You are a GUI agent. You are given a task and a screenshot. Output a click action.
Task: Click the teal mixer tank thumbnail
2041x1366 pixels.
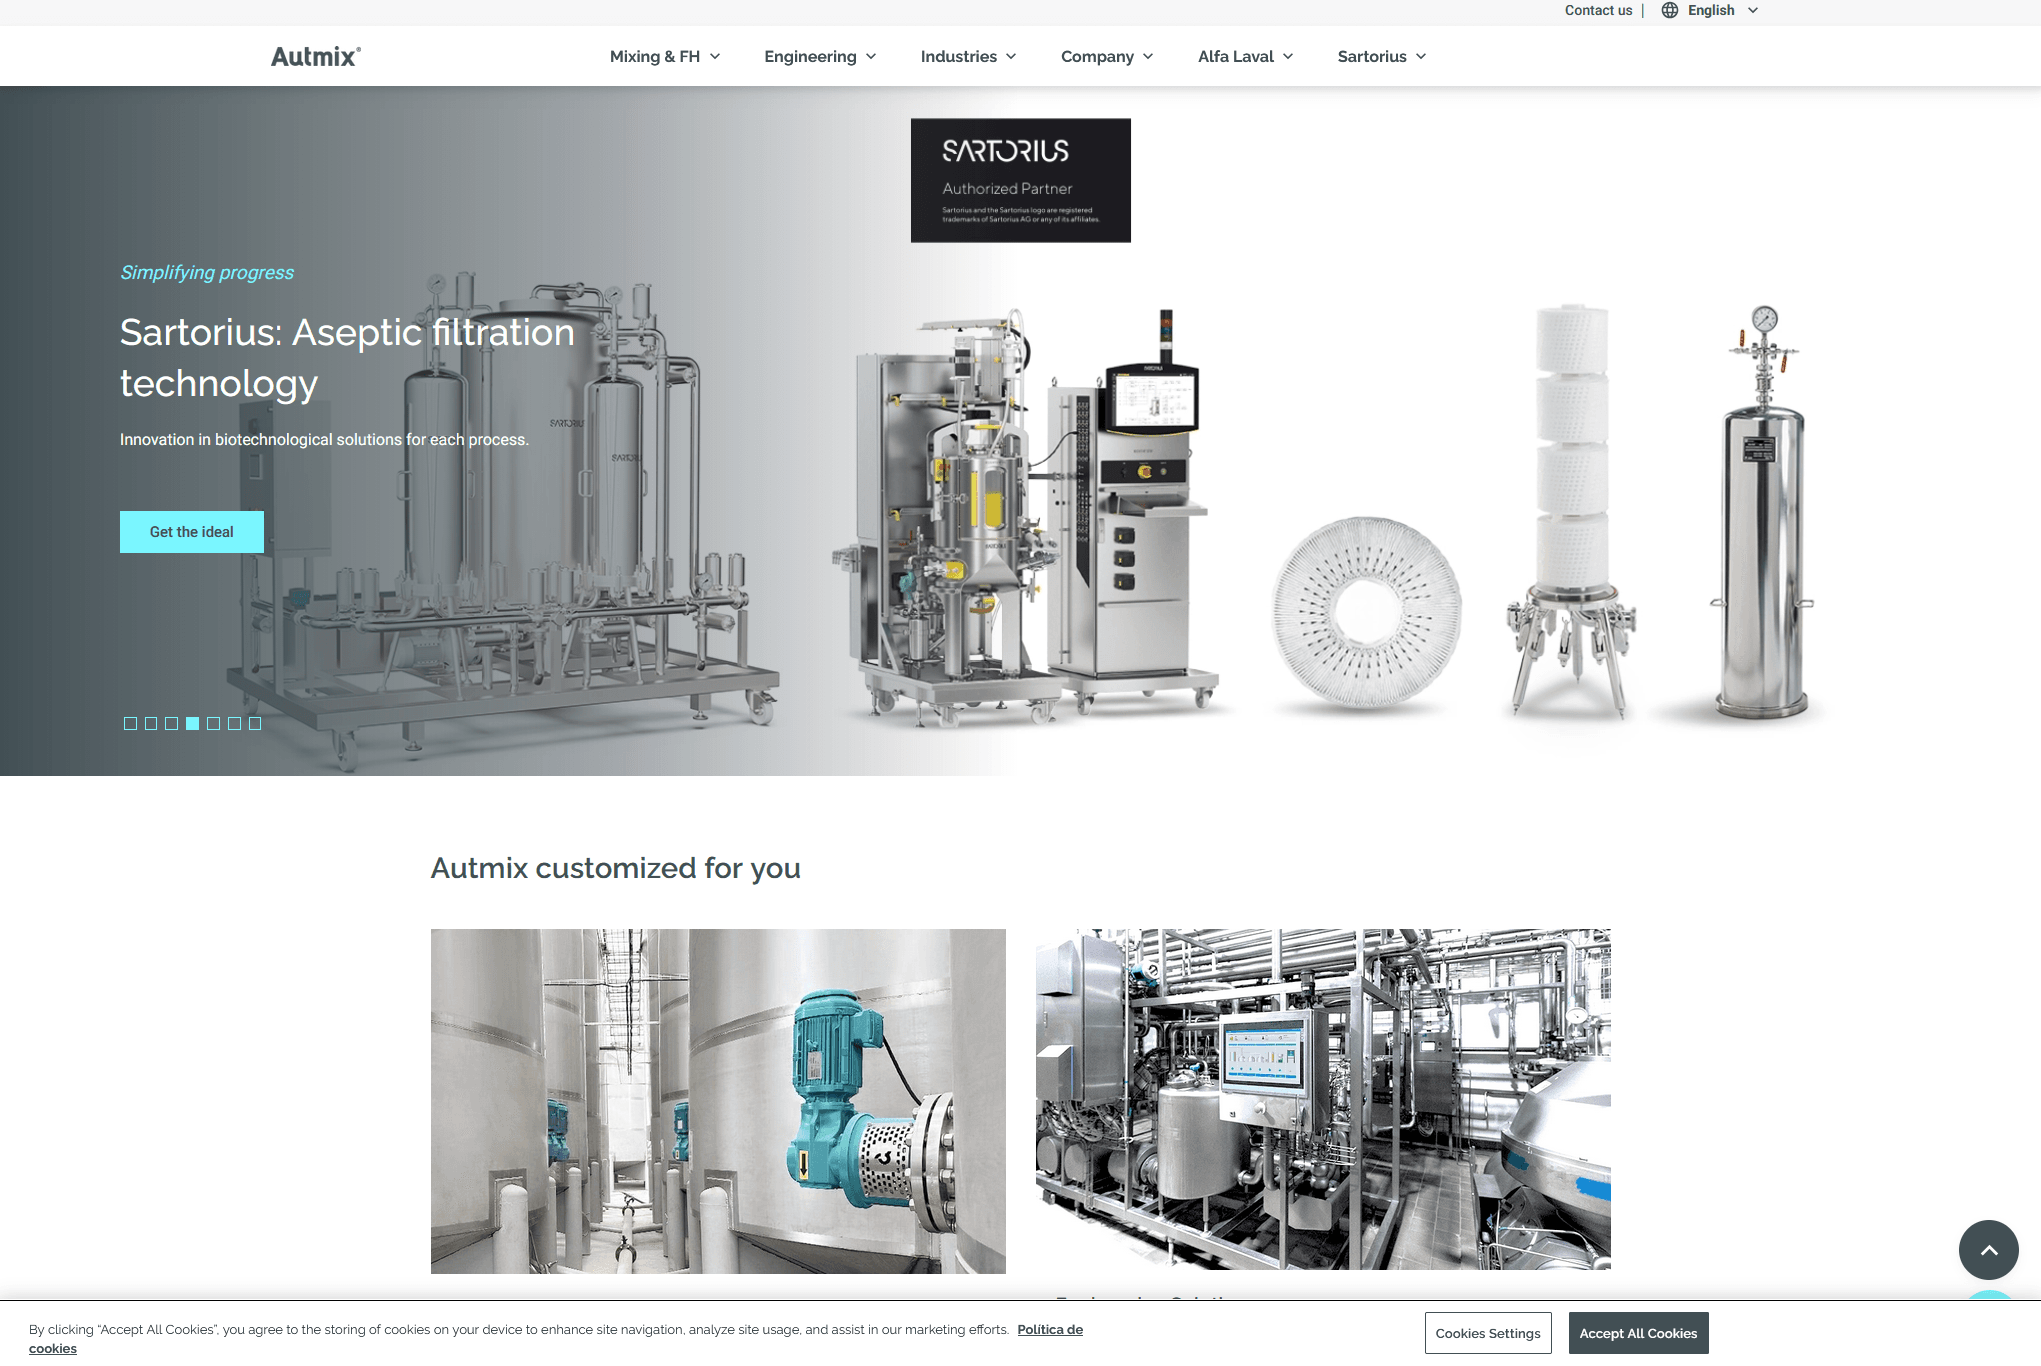point(718,1100)
